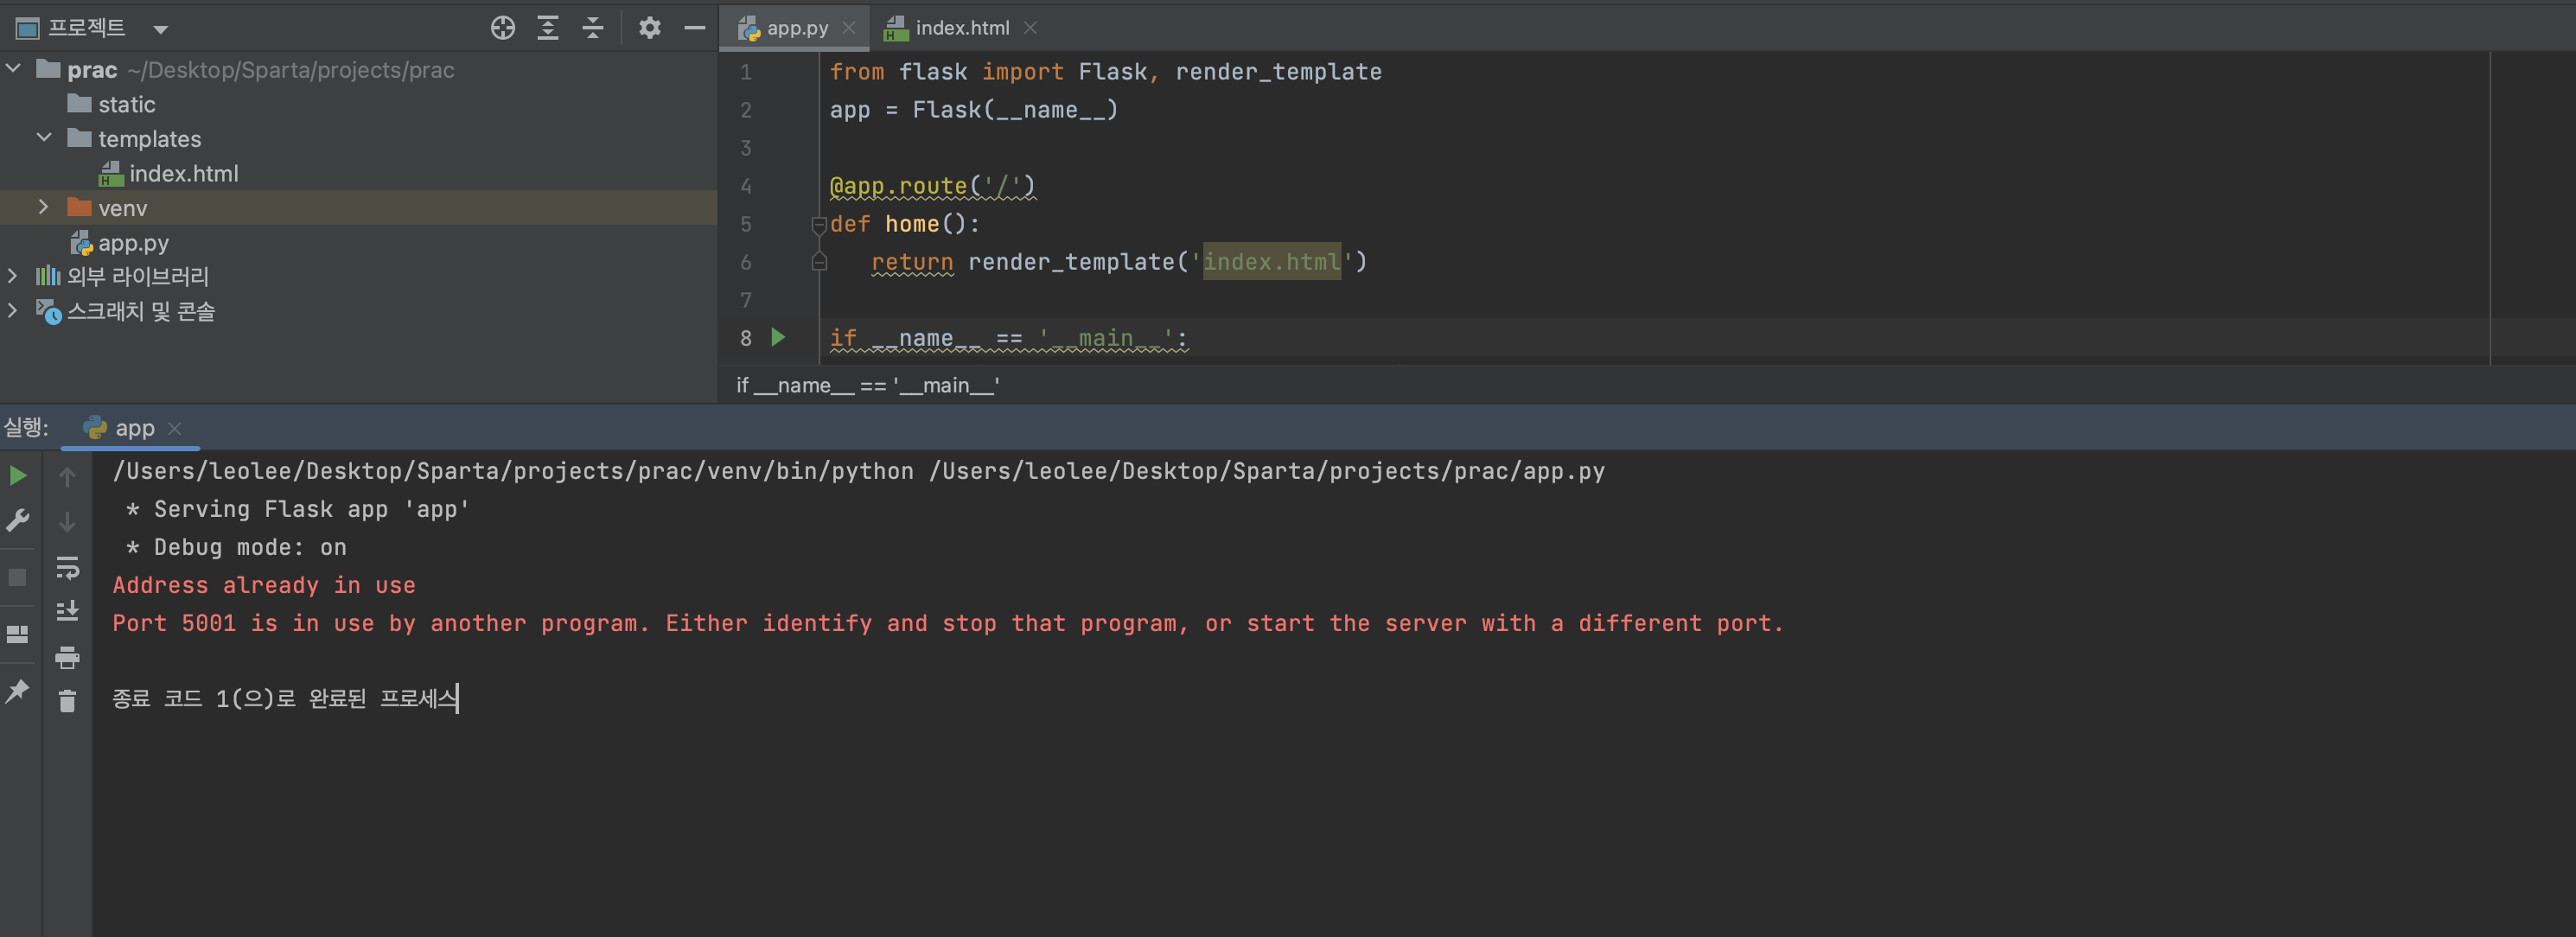Click down-the-stack-trace arrow
This screenshot has height=937, width=2576.
67,521
